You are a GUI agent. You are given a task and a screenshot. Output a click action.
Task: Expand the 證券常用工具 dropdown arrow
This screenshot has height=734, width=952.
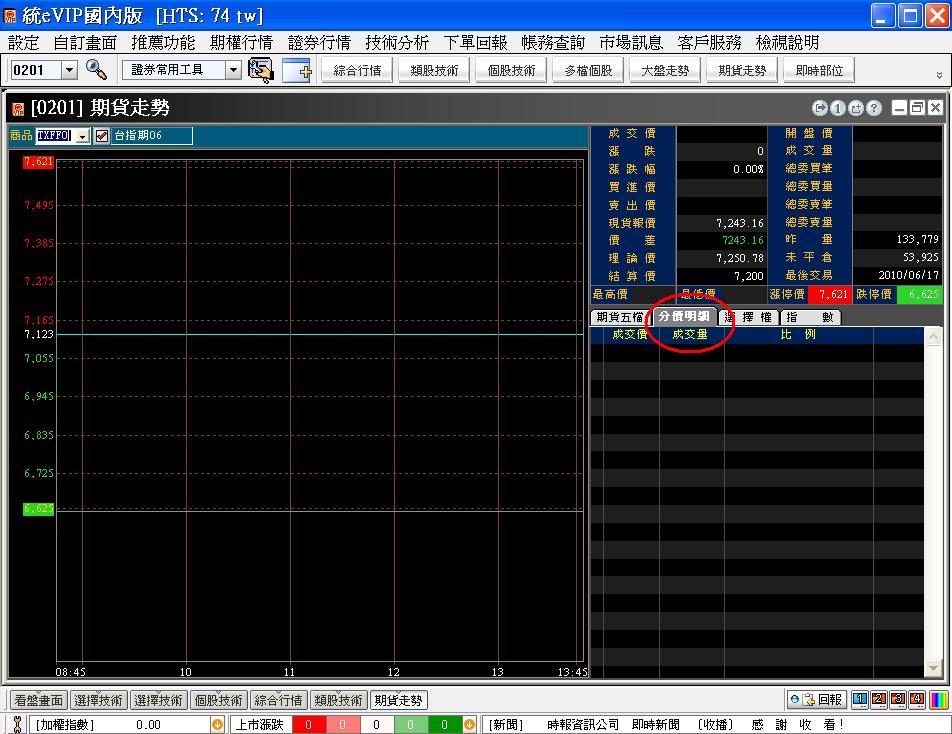[x=233, y=70]
